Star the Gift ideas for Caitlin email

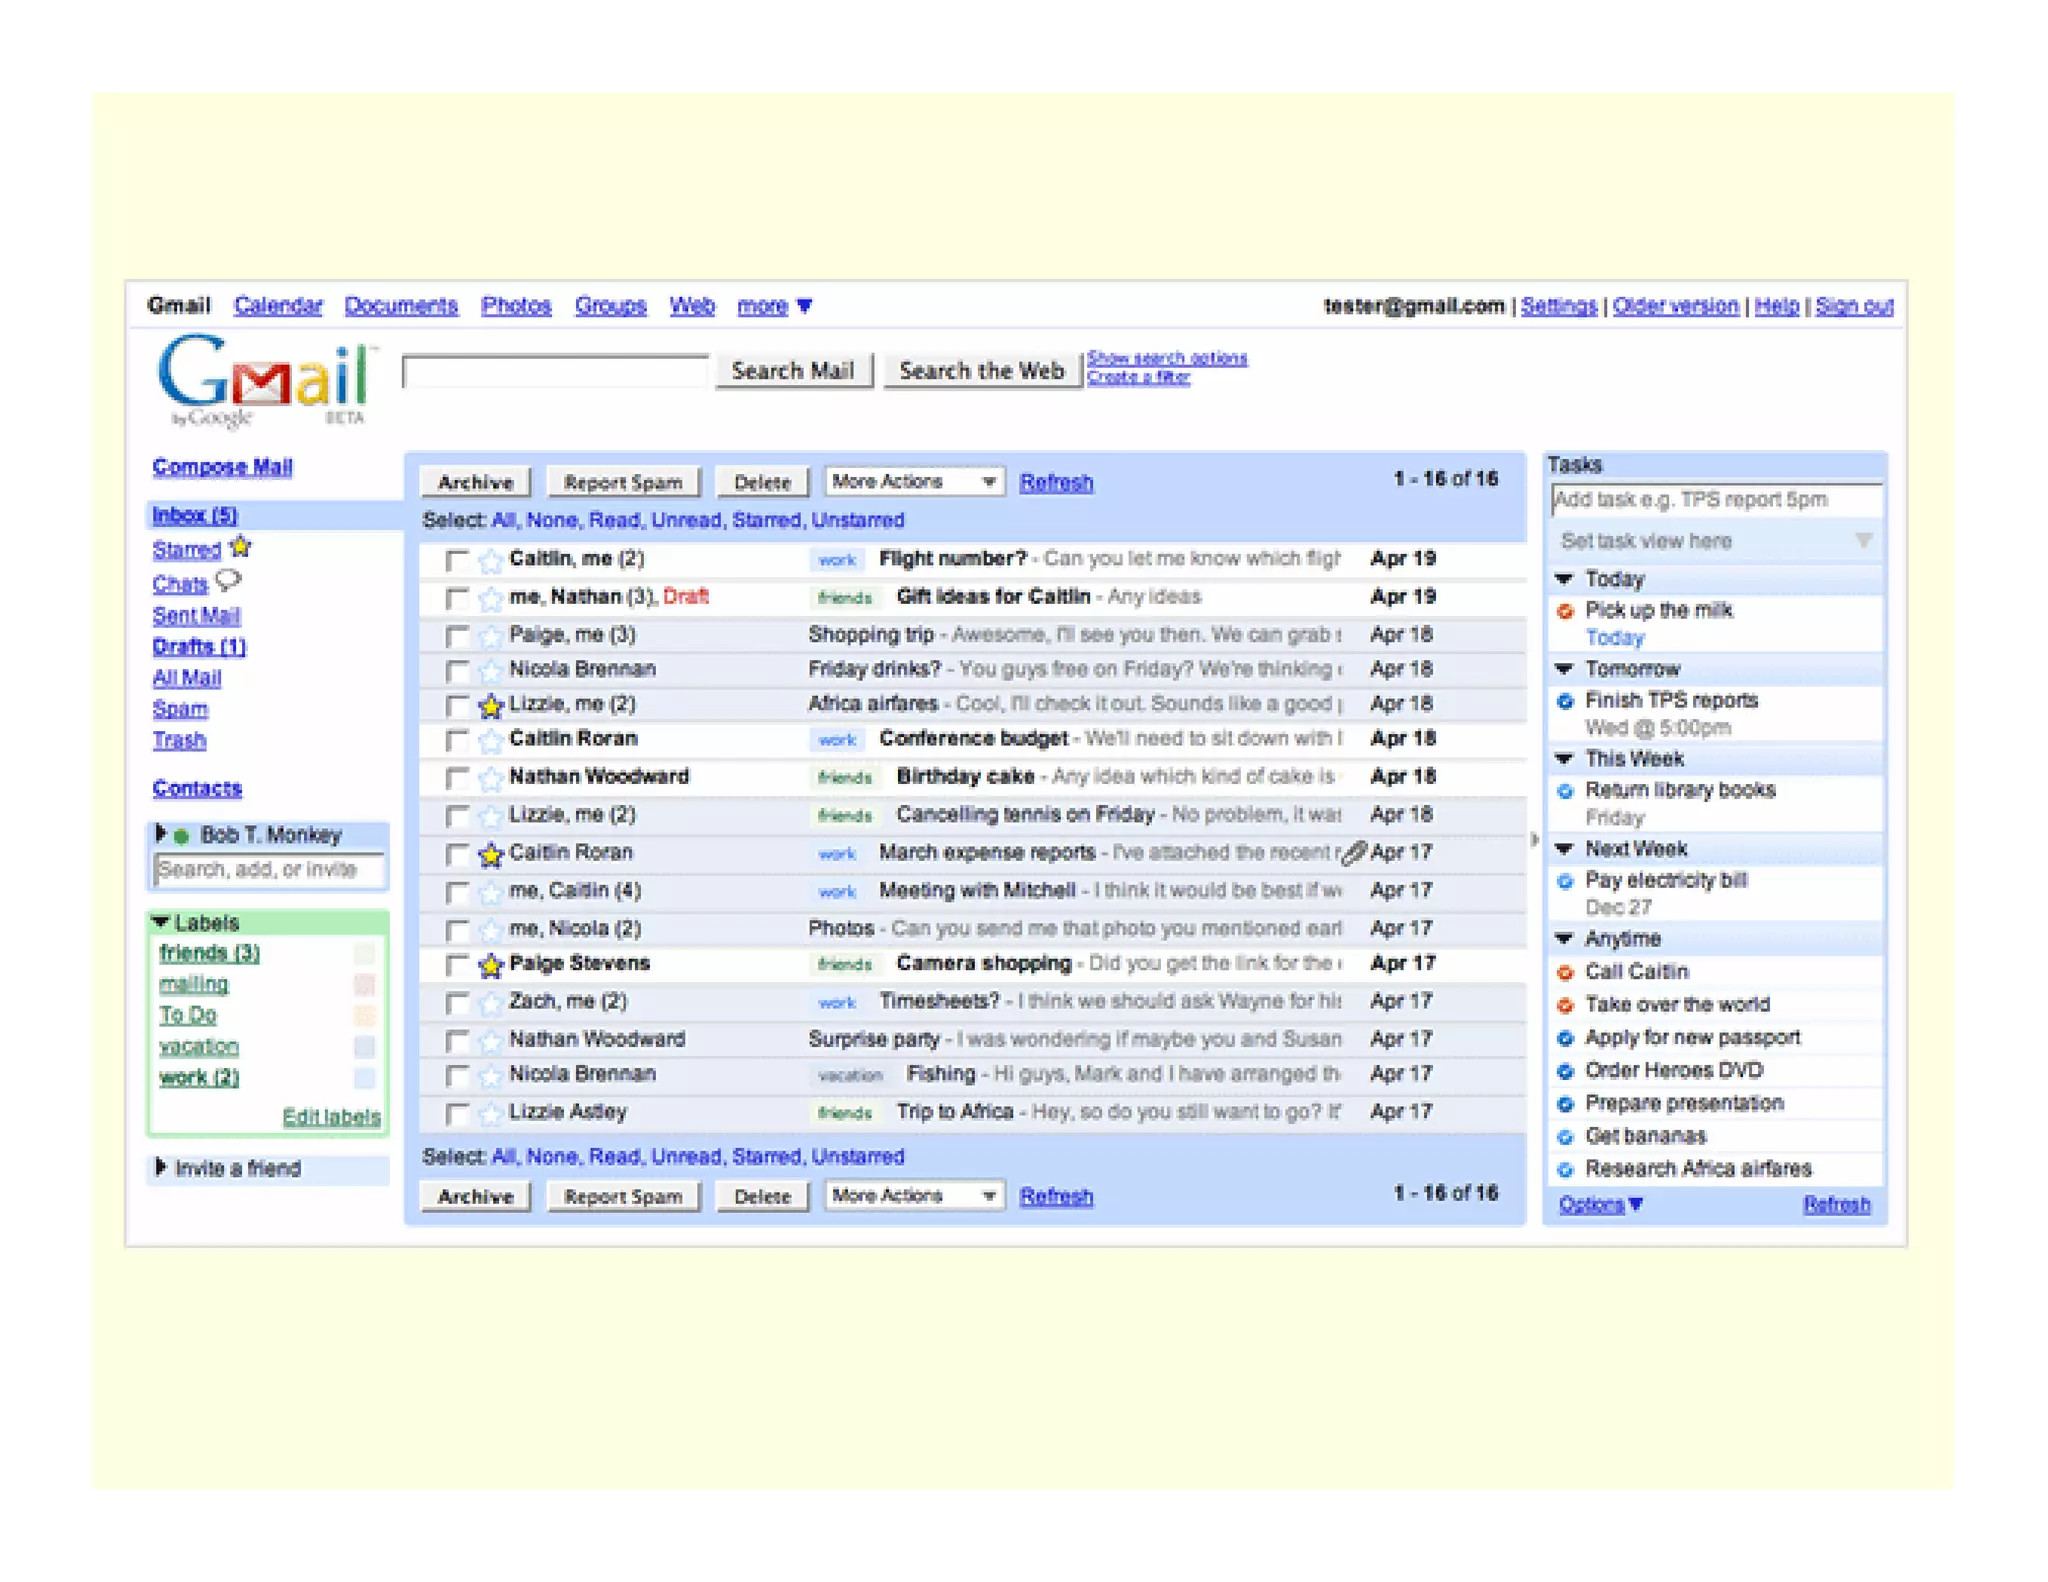[x=490, y=598]
